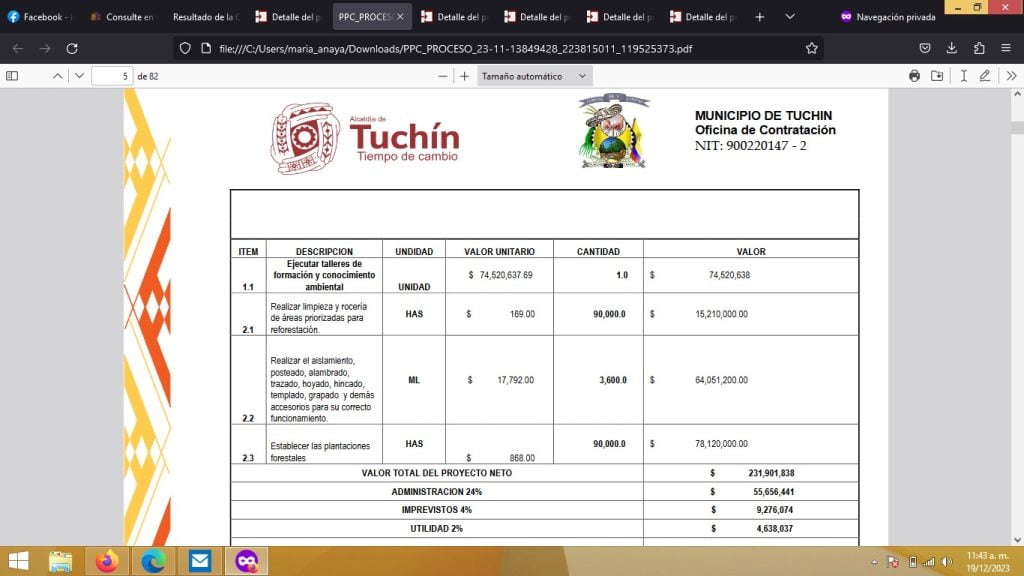Image resolution: width=1024 pixels, height=576 pixels.
Task: Select the PDF draw tool
Action: tap(985, 76)
